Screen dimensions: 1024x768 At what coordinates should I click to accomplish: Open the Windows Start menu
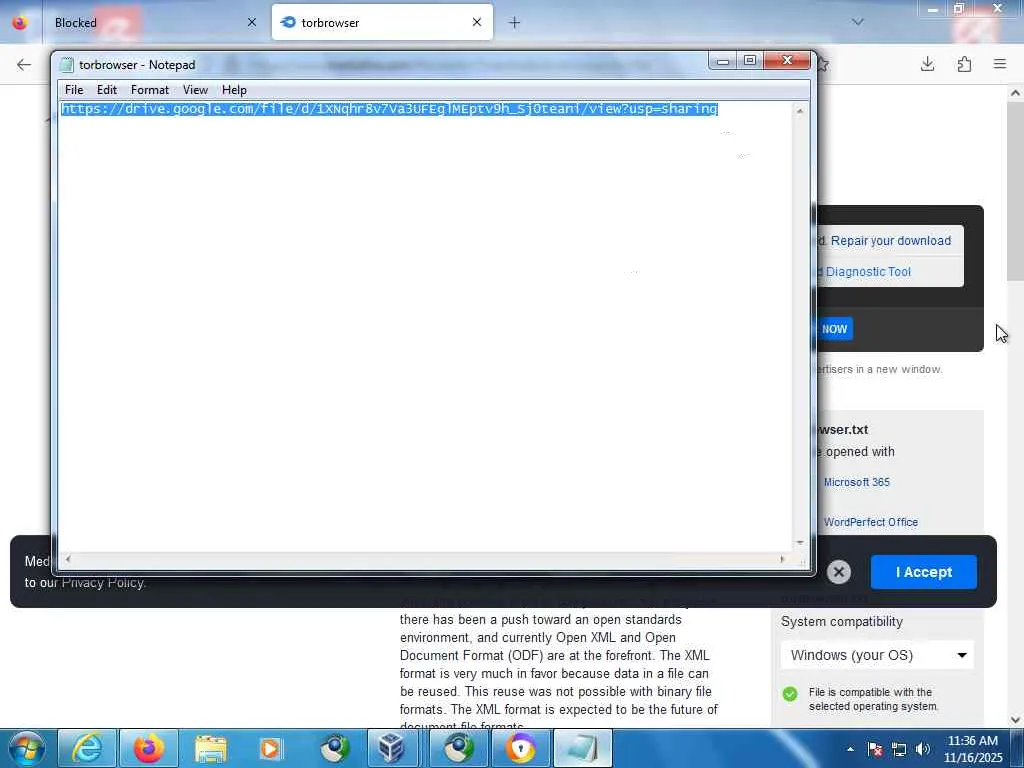click(26, 748)
